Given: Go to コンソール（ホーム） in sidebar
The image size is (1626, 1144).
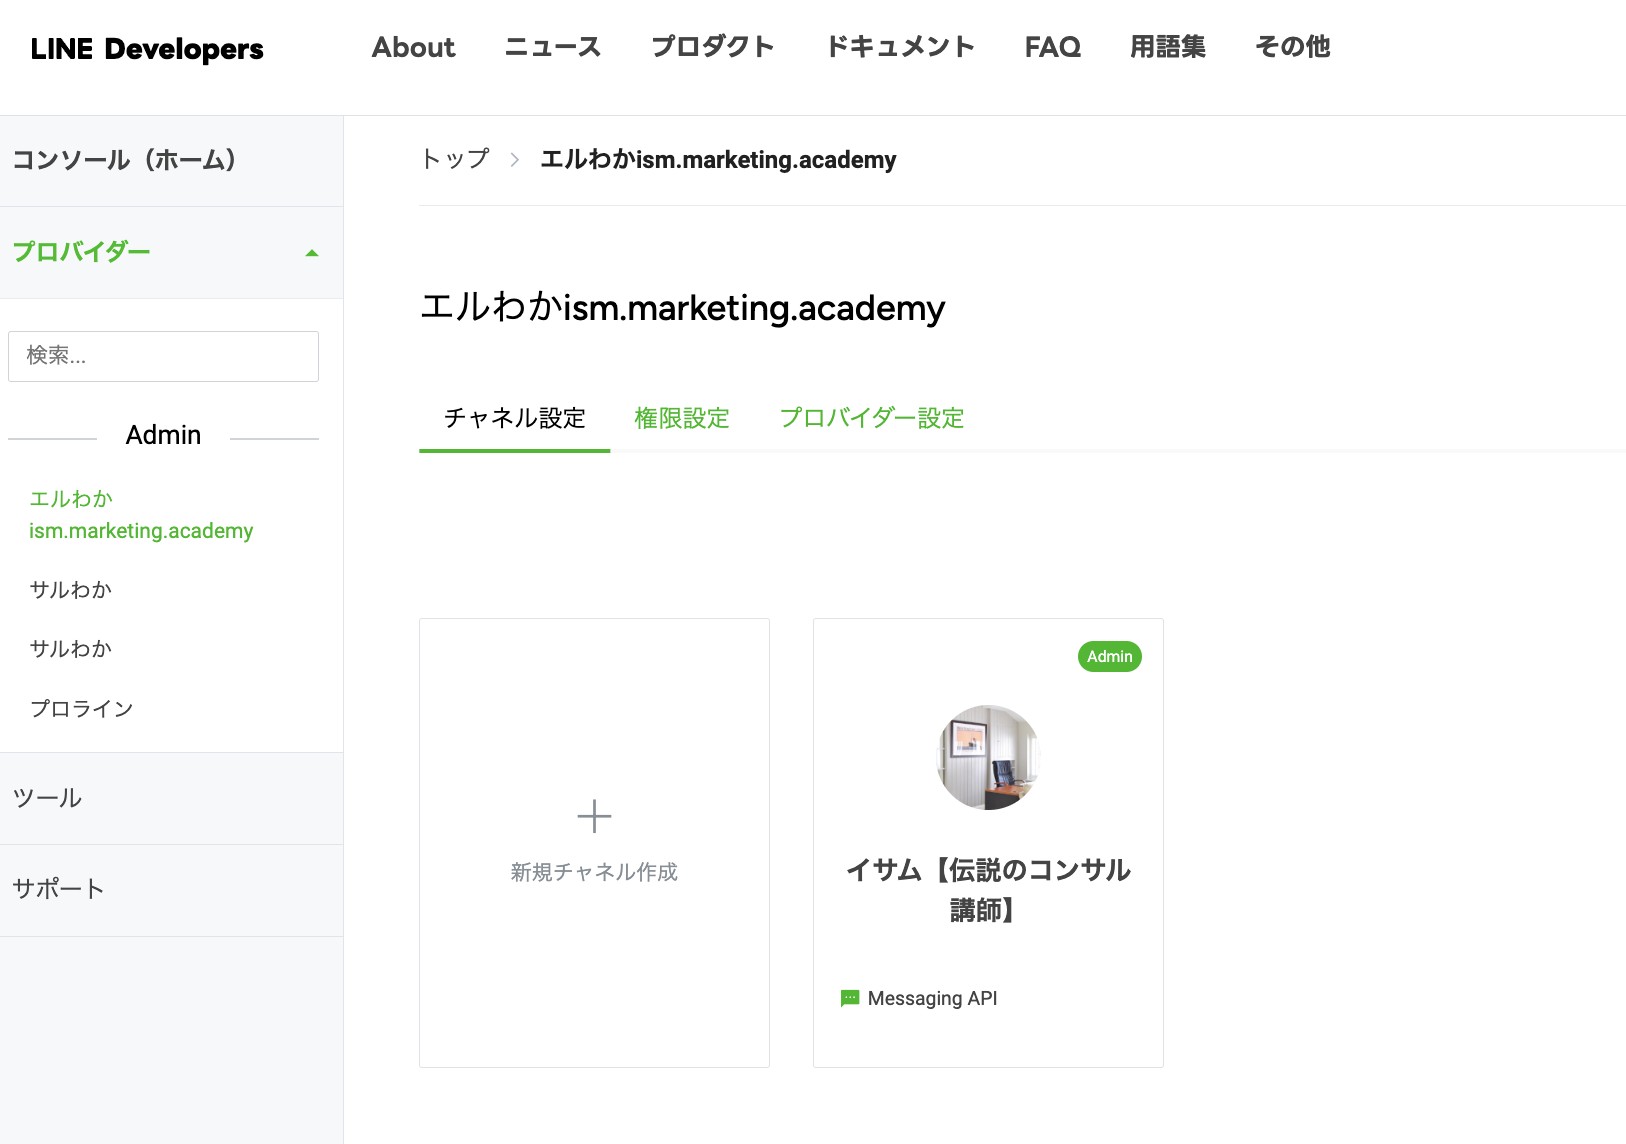Looking at the screenshot, I should tap(171, 160).
